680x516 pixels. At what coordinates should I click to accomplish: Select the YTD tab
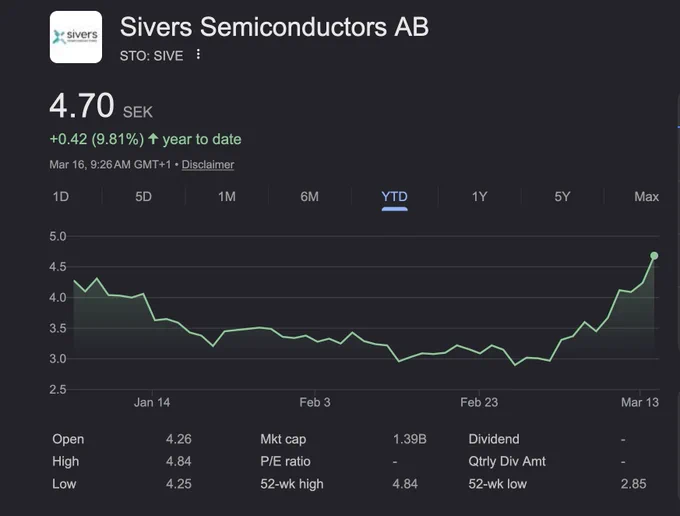click(x=394, y=197)
